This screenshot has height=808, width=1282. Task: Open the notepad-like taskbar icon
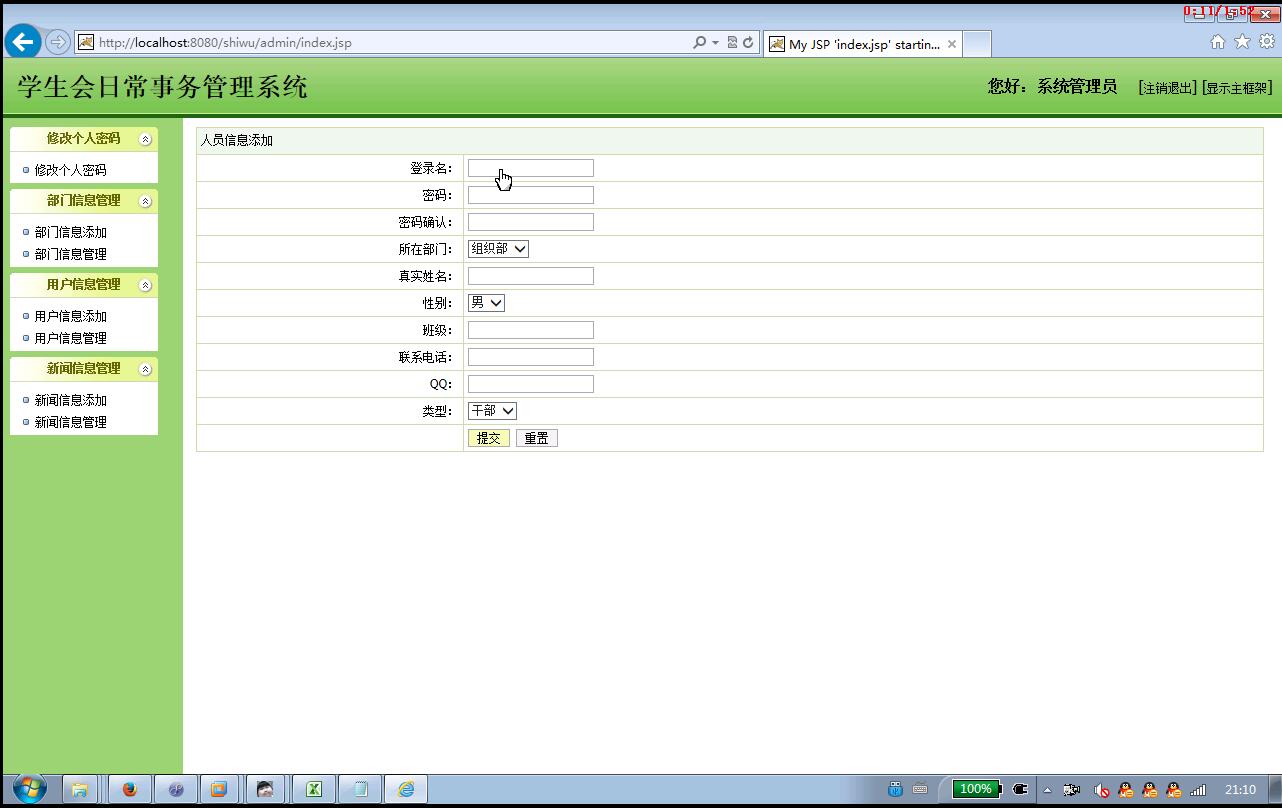tap(360, 789)
